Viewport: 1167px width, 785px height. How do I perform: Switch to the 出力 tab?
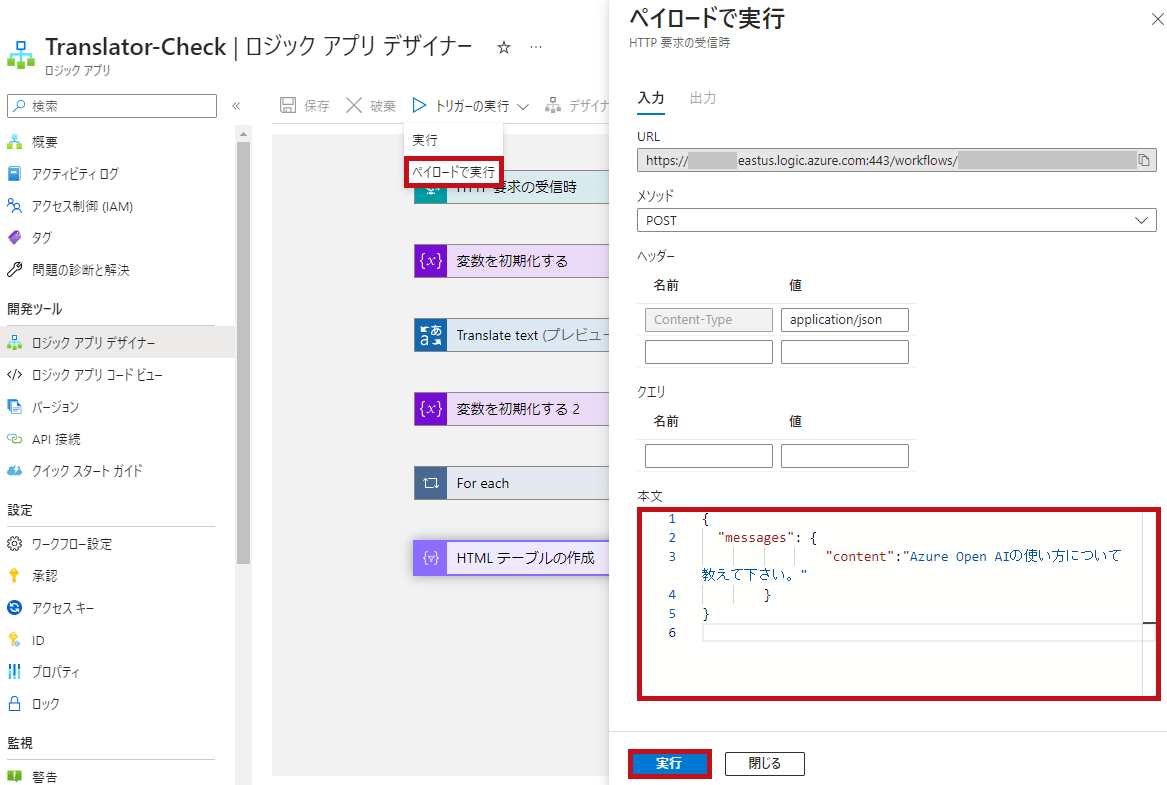[703, 98]
